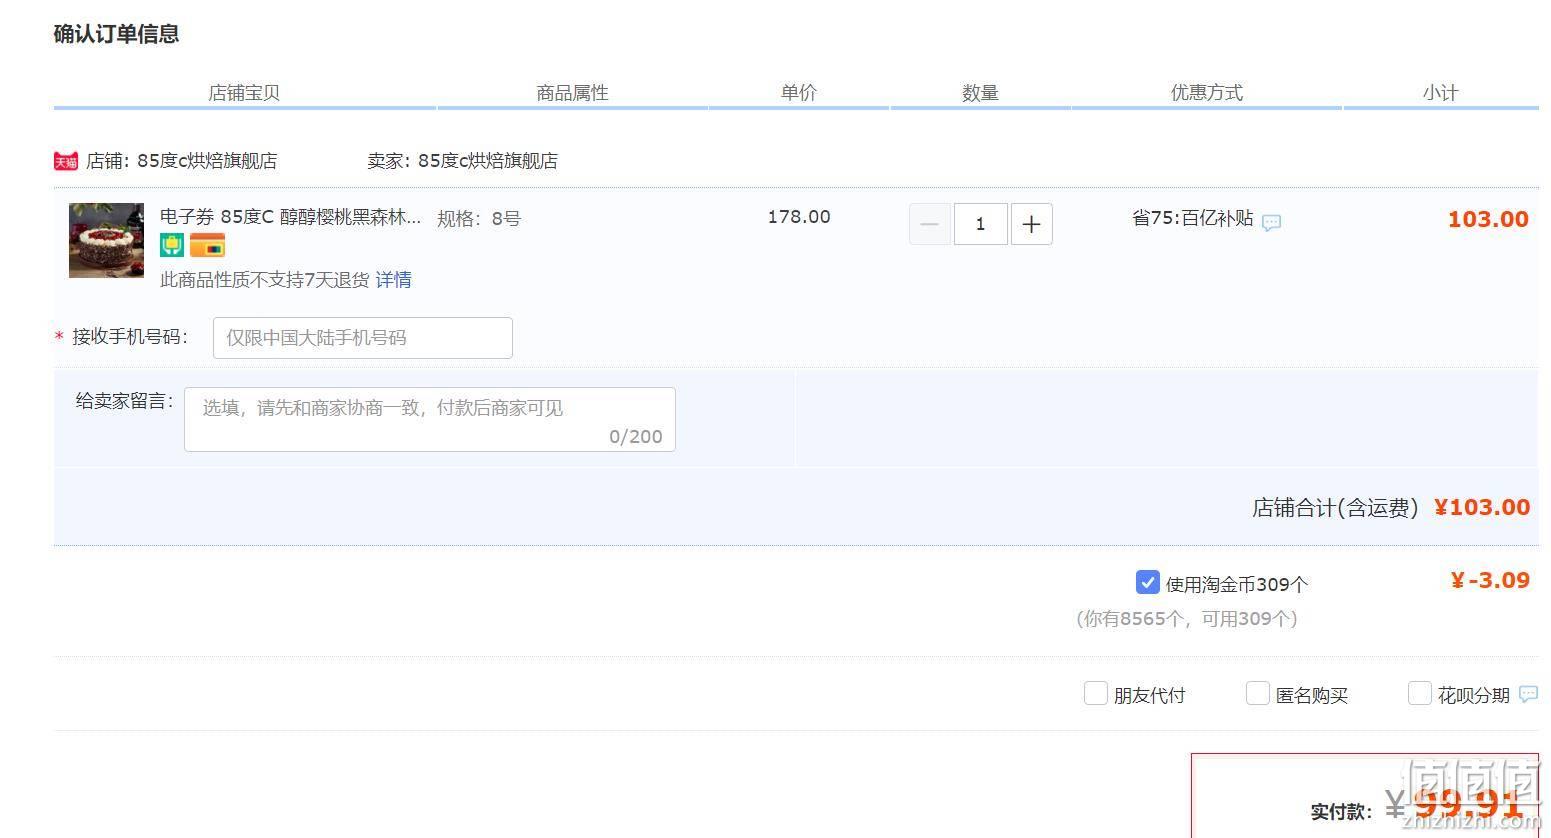
Task: Click the 小计 column header
Action: click(1440, 93)
